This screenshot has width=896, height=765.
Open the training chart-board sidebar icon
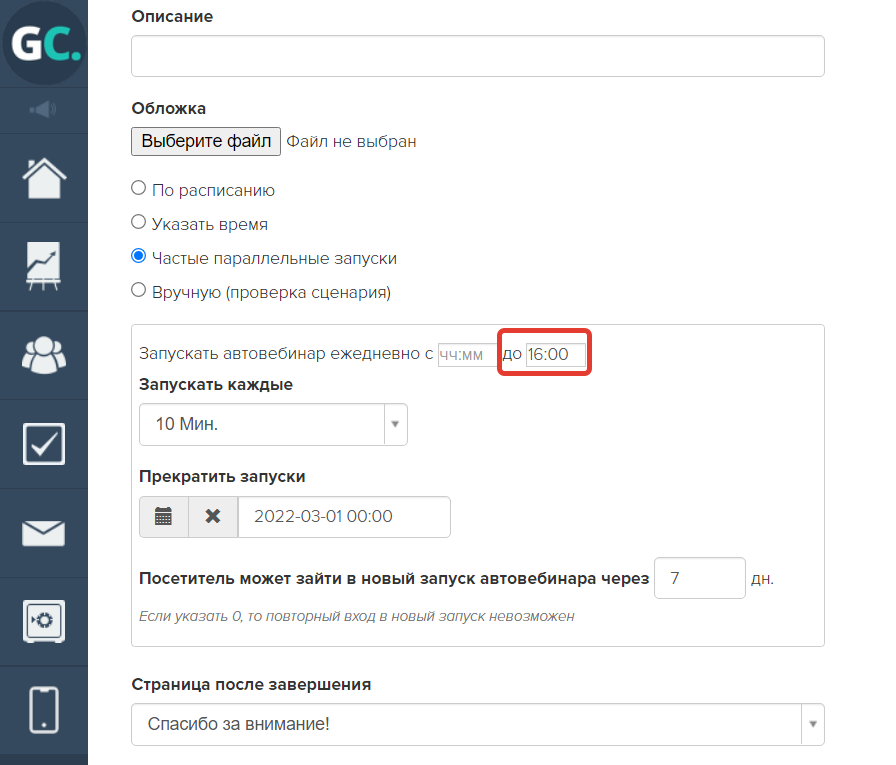pos(43,266)
